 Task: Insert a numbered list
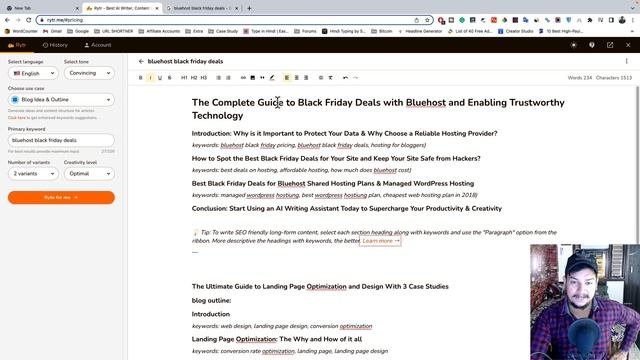click(x=228, y=78)
